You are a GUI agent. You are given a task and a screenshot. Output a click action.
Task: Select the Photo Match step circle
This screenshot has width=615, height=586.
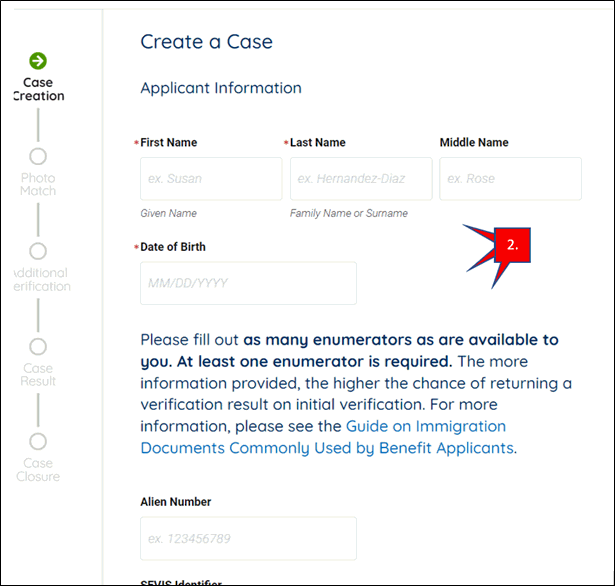(x=38, y=156)
